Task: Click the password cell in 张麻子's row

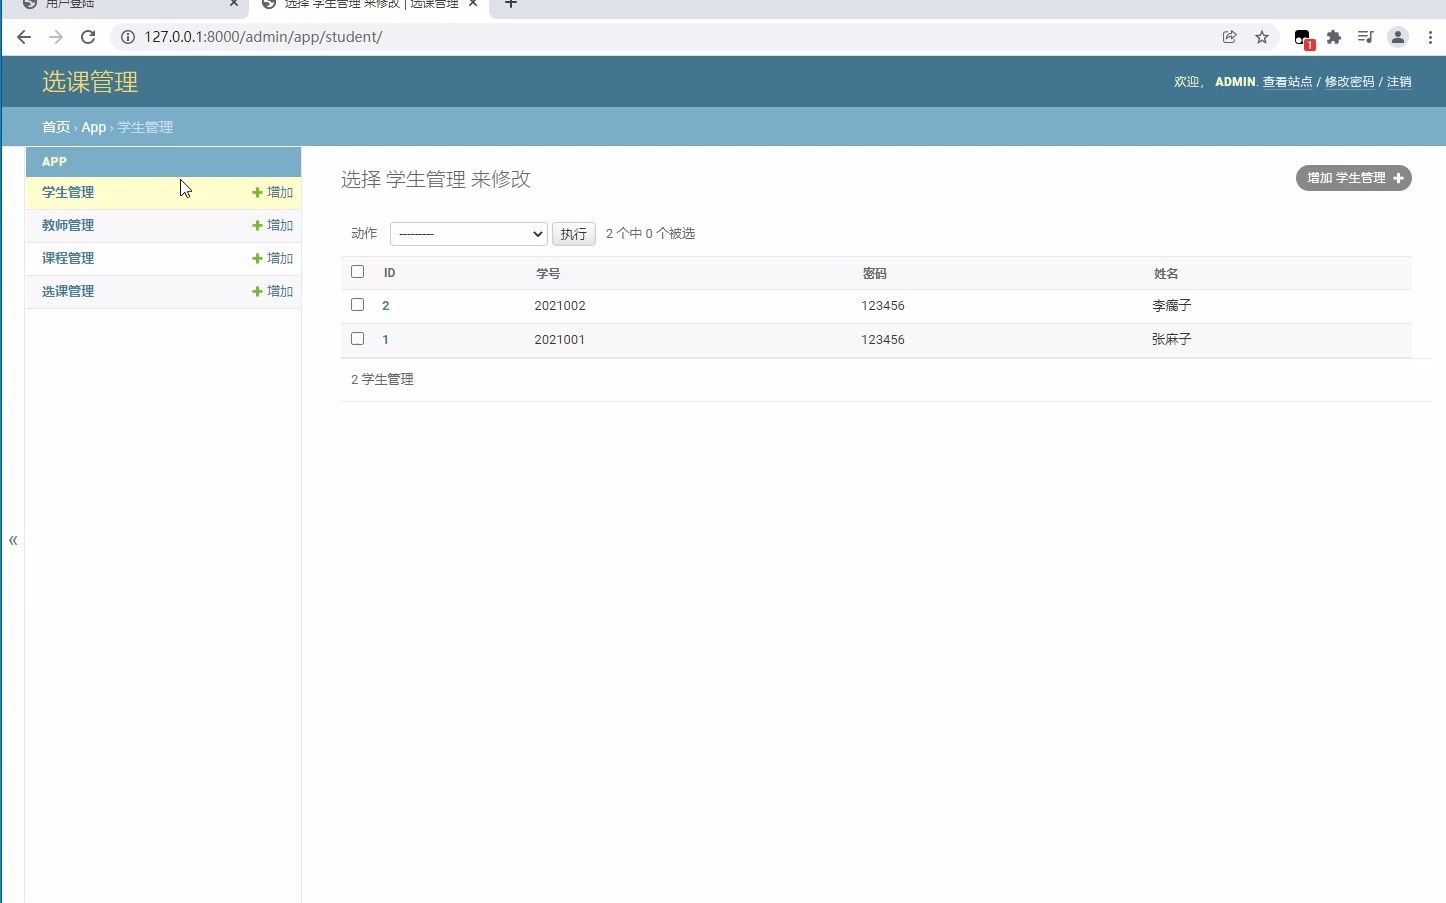Action: click(x=883, y=340)
